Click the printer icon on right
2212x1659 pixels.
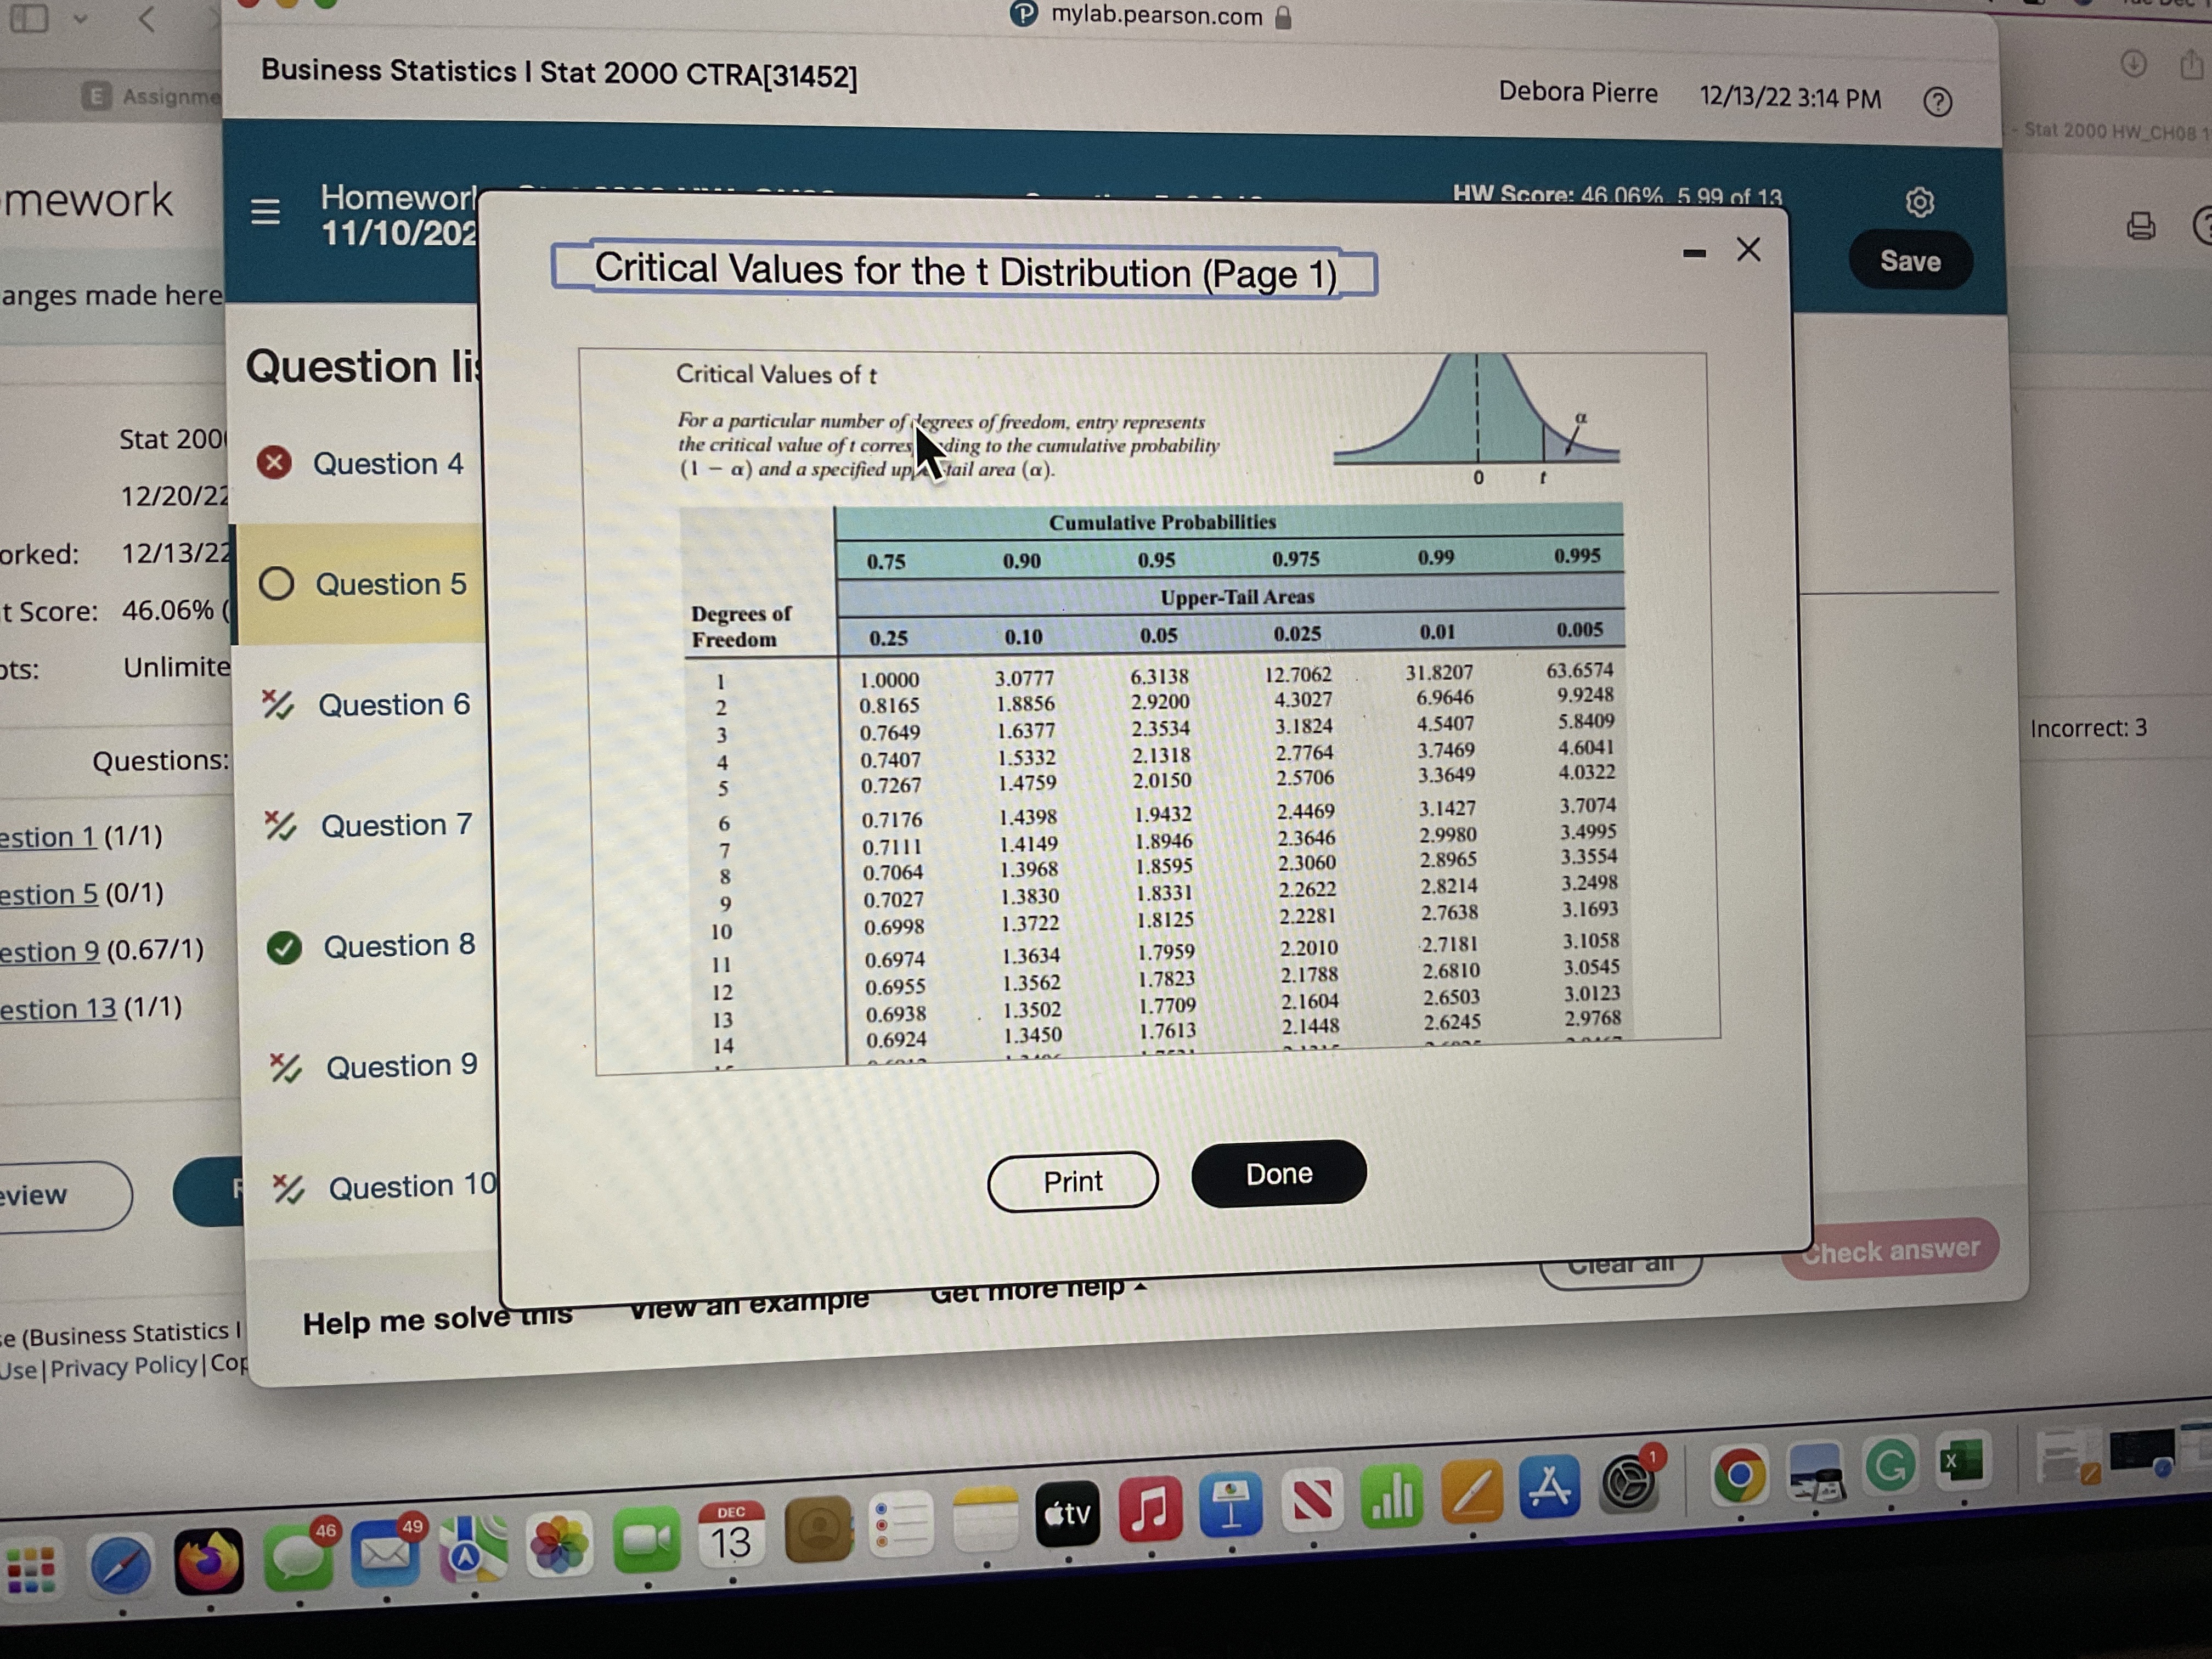[2140, 226]
